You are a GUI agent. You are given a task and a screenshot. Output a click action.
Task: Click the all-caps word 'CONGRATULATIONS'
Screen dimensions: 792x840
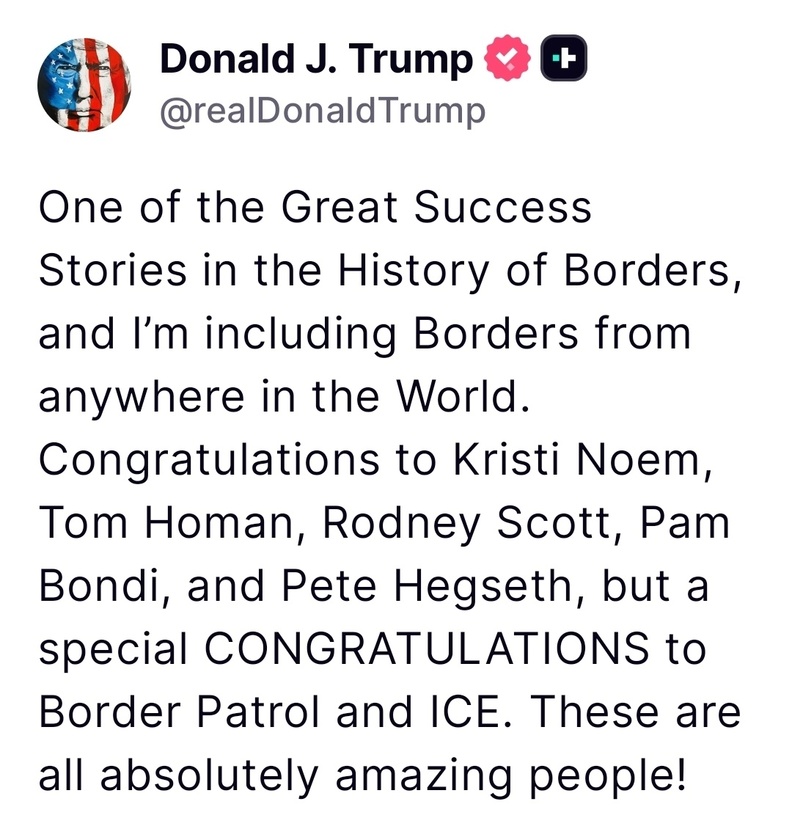[427, 649]
